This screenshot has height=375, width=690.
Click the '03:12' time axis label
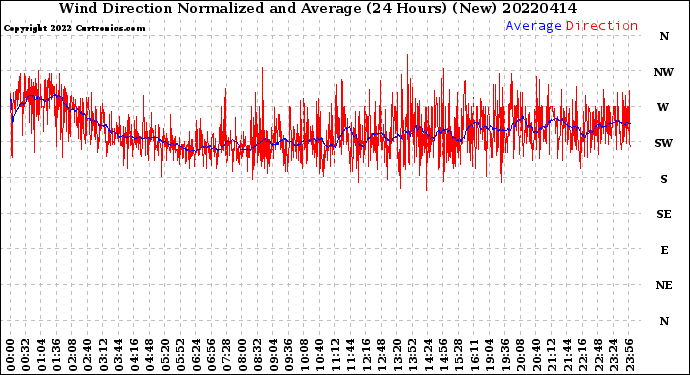pyautogui.click(x=103, y=355)
